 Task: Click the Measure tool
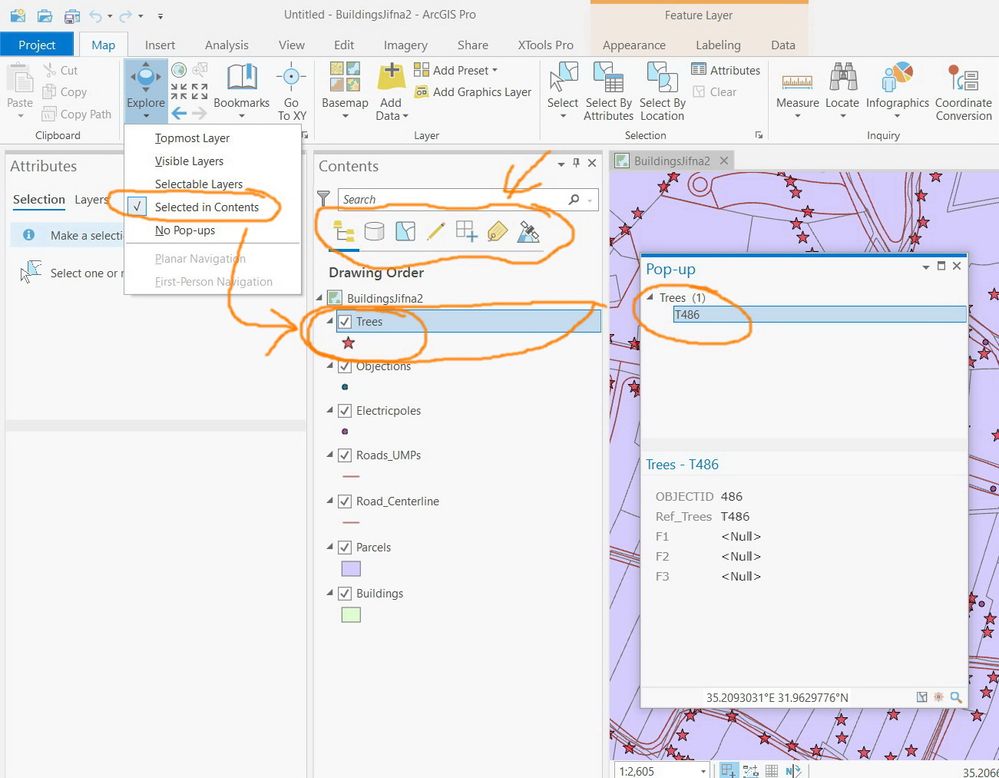(x=797, y=90)
